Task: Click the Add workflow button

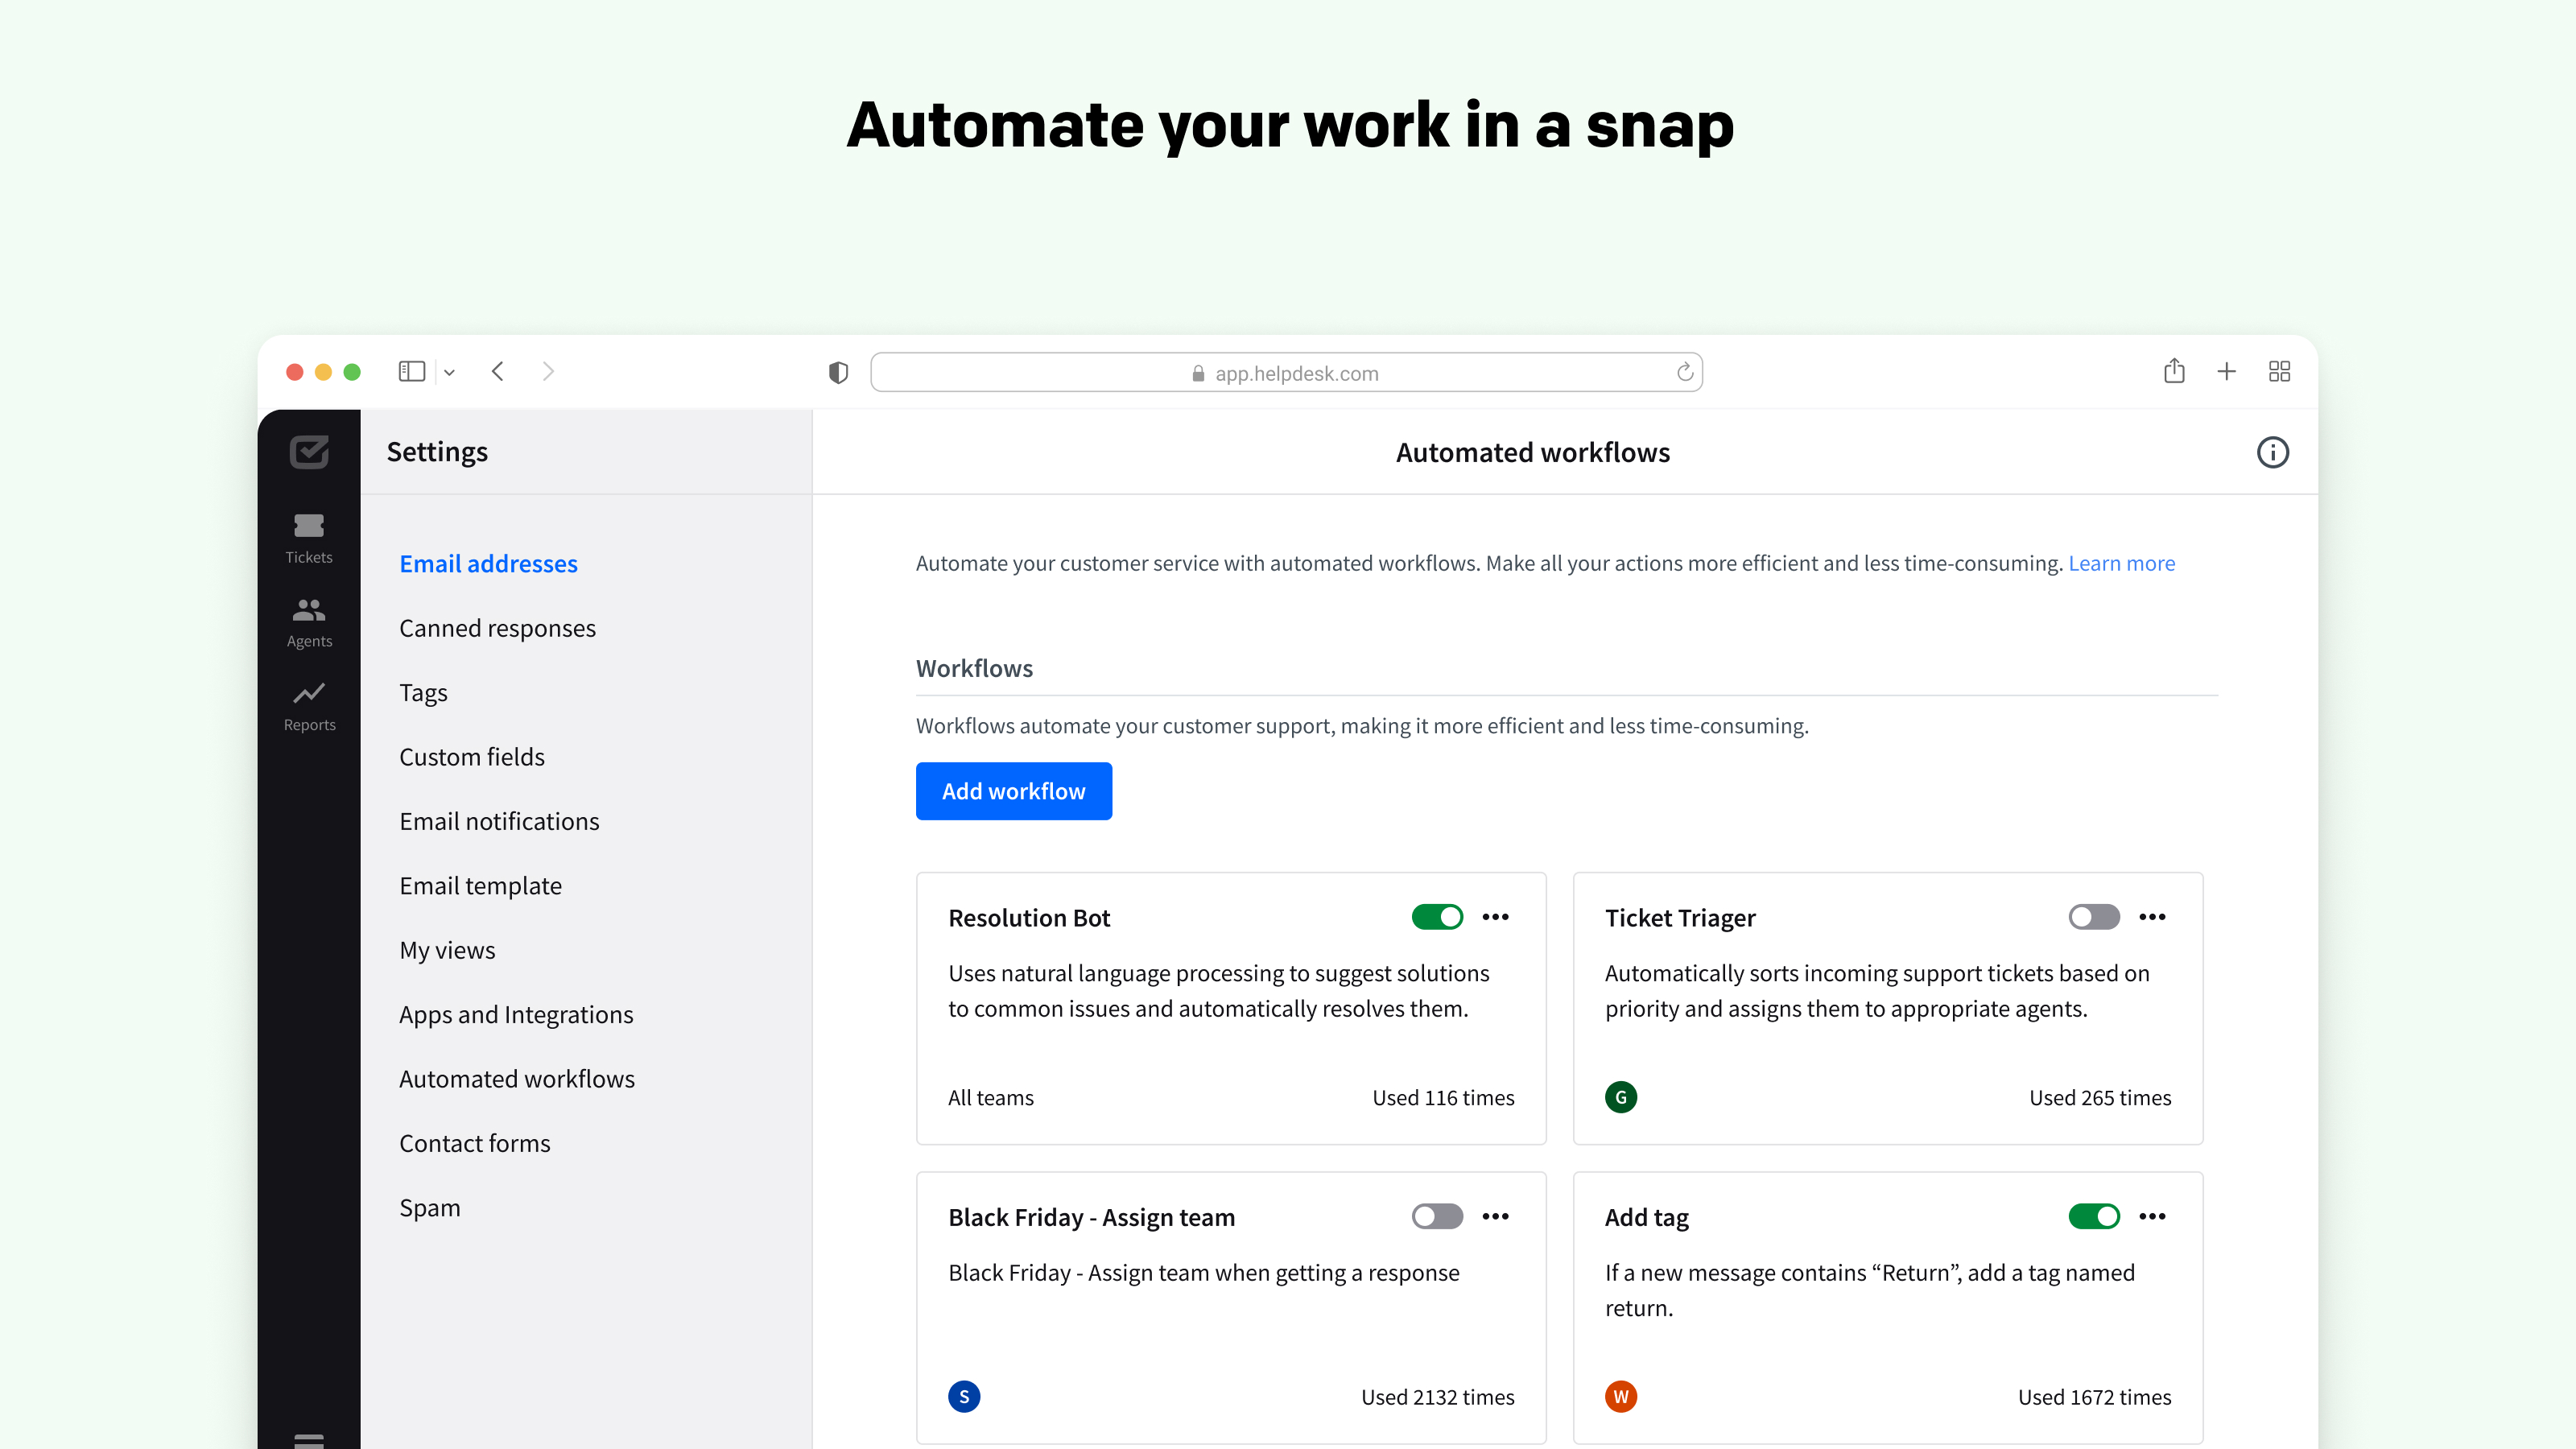Action: coord(1013,791)
